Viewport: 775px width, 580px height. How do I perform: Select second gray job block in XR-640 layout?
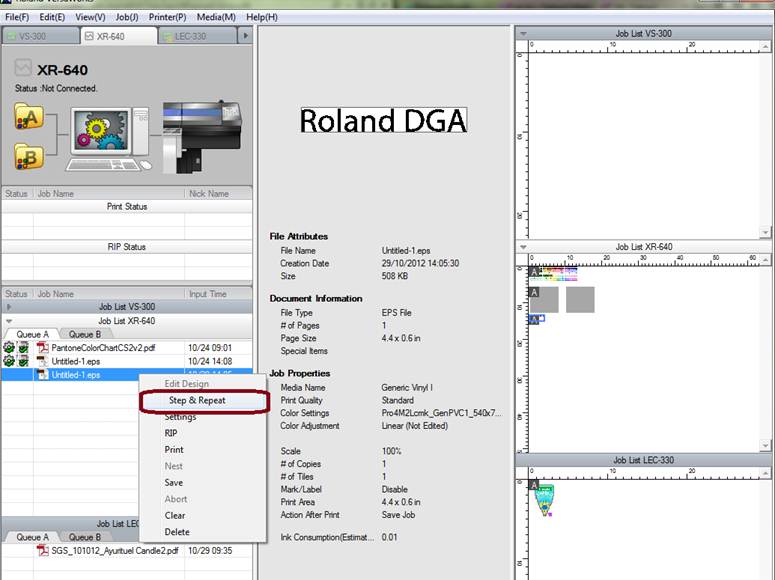(x=580, y=300)
